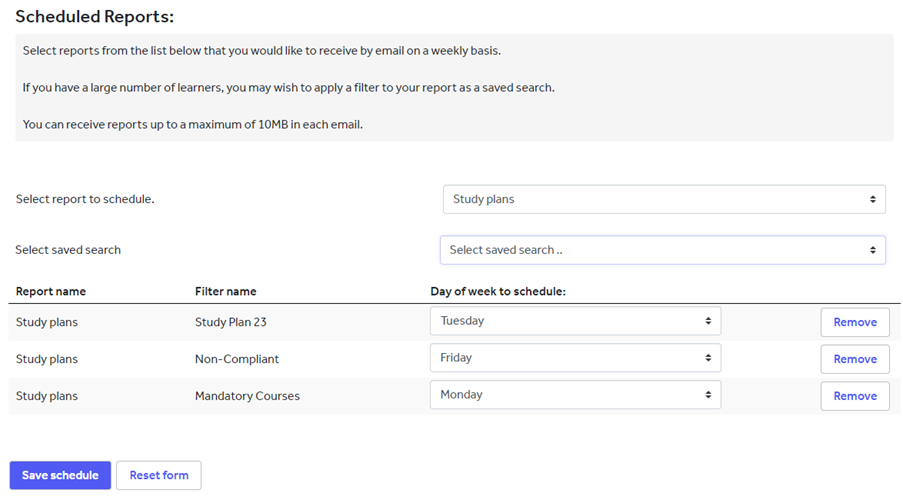Click the 'Select saved search' field label

coord(68,250)
